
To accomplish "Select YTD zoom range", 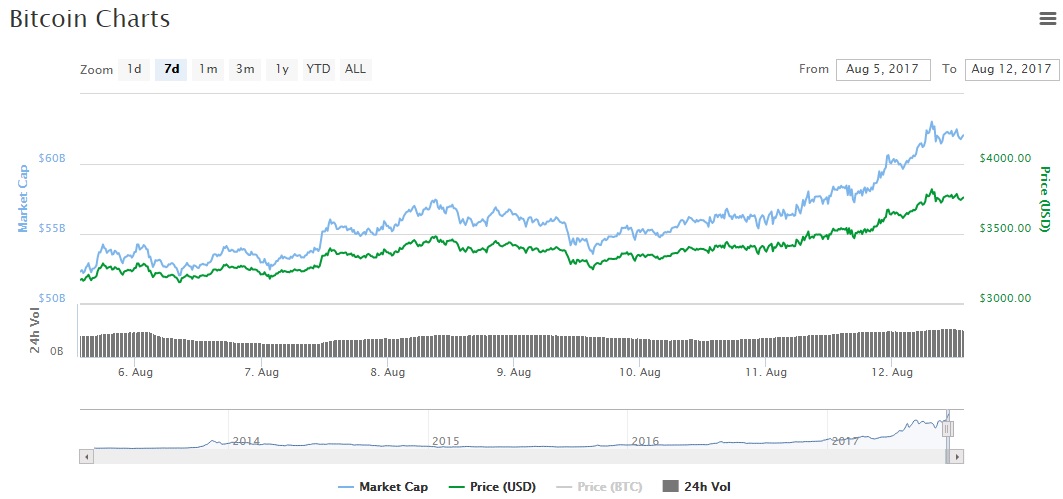I will pyautogui.click(x=319, y=69).
